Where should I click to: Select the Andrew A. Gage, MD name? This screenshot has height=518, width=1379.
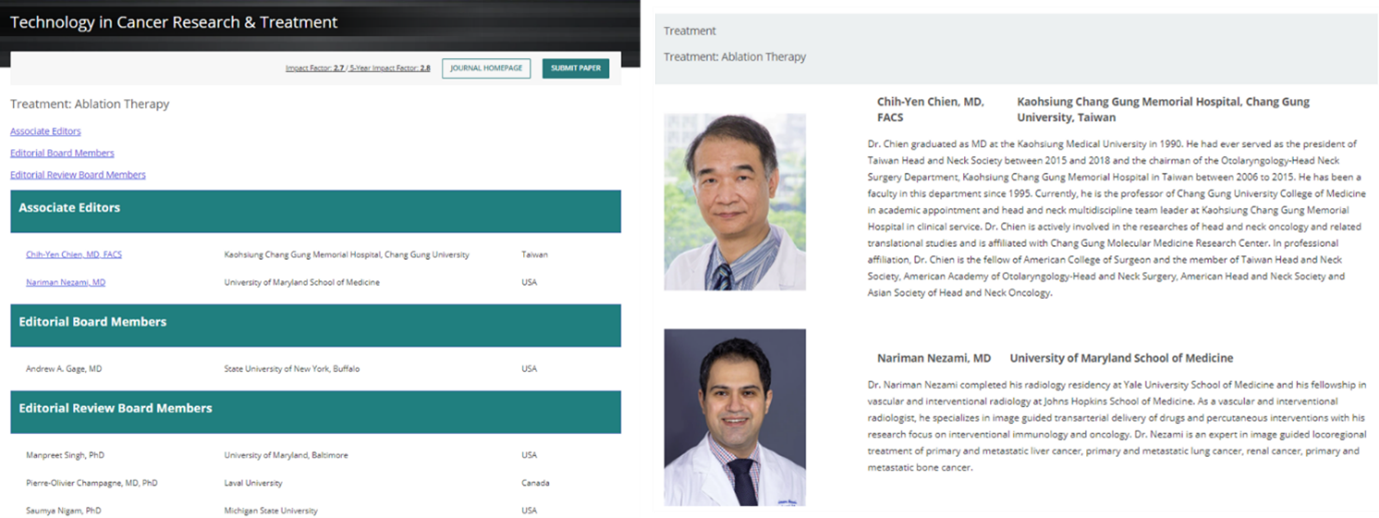(64, 369)
